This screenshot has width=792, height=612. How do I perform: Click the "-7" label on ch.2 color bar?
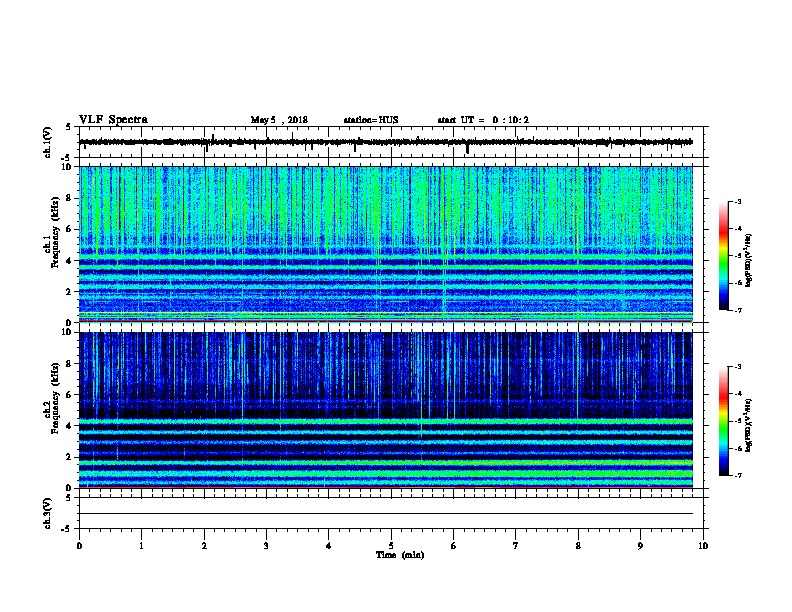click(737, 476)
